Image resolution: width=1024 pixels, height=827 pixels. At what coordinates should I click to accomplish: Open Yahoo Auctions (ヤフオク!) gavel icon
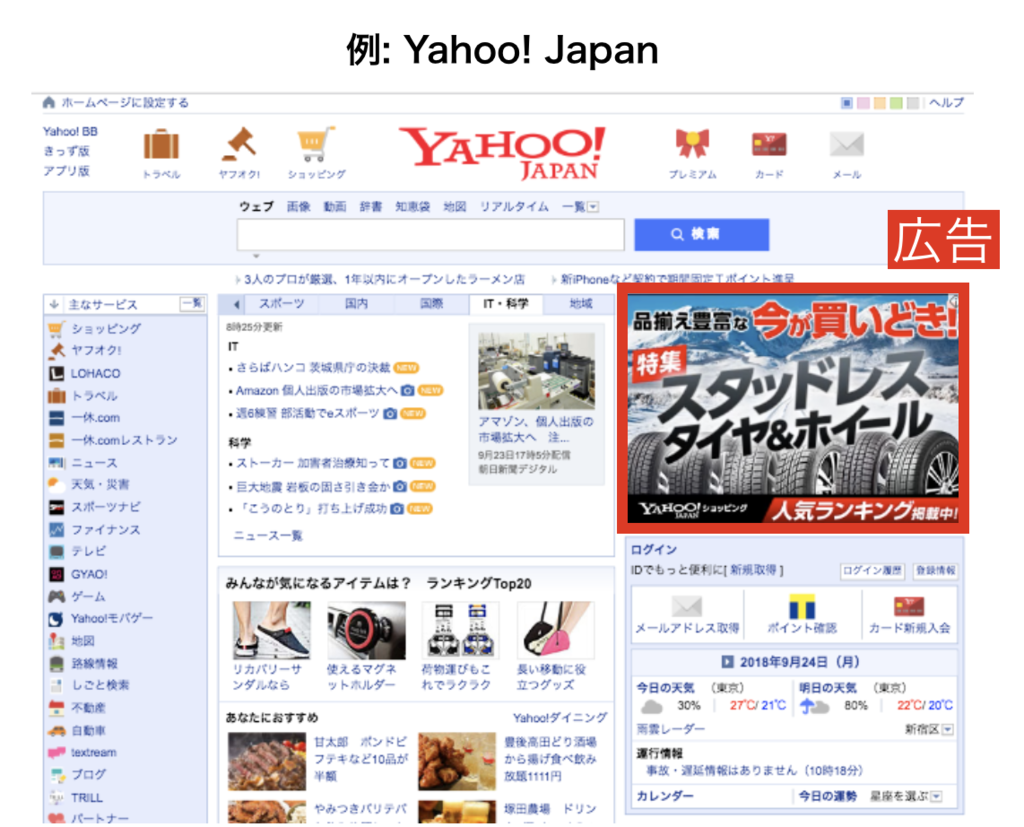coord(239,144)
